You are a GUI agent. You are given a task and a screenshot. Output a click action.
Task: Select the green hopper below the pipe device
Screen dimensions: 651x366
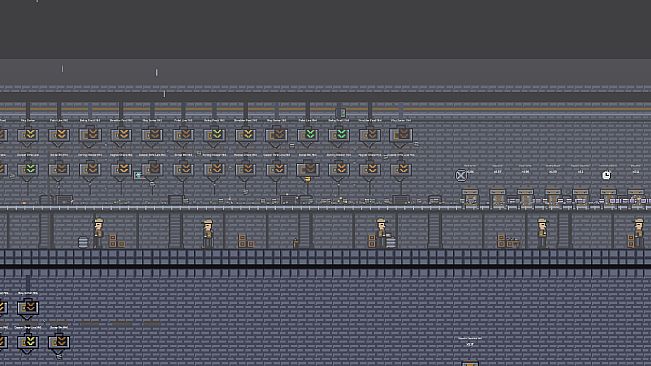[x=339, y=135]
